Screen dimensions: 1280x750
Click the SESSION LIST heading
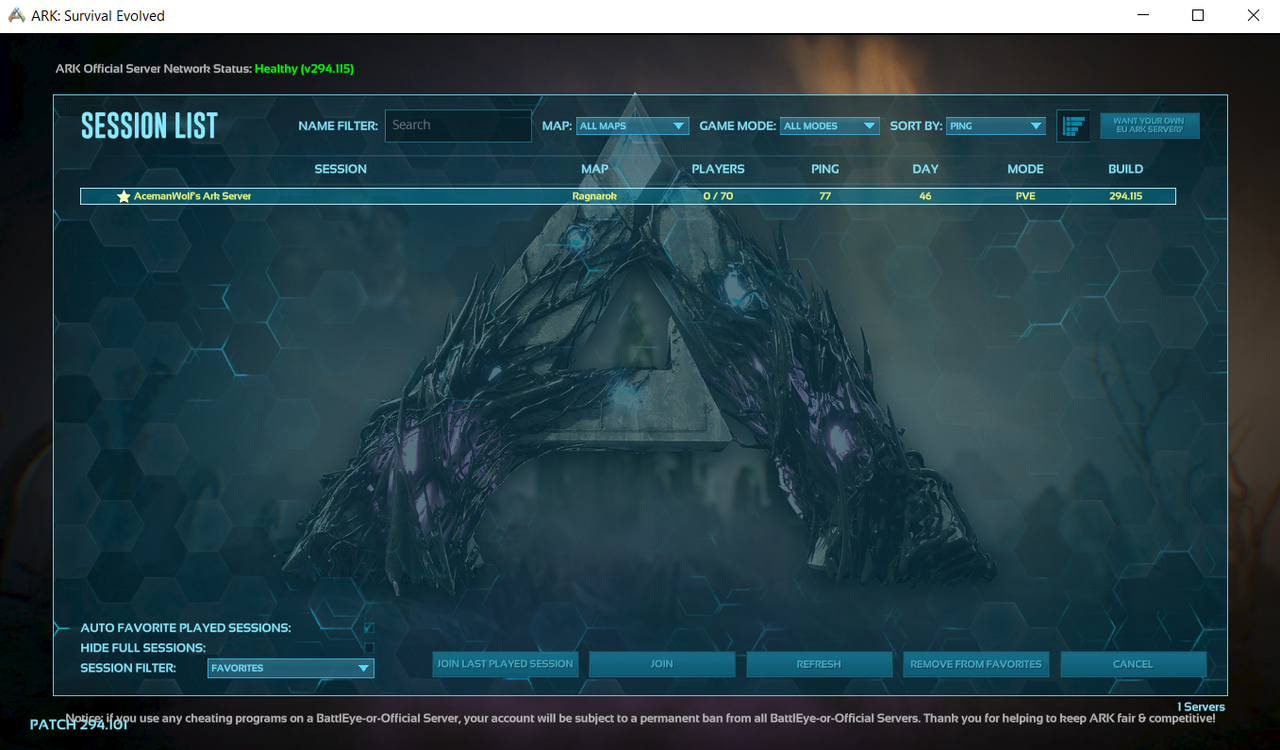[x=149, y=126]
